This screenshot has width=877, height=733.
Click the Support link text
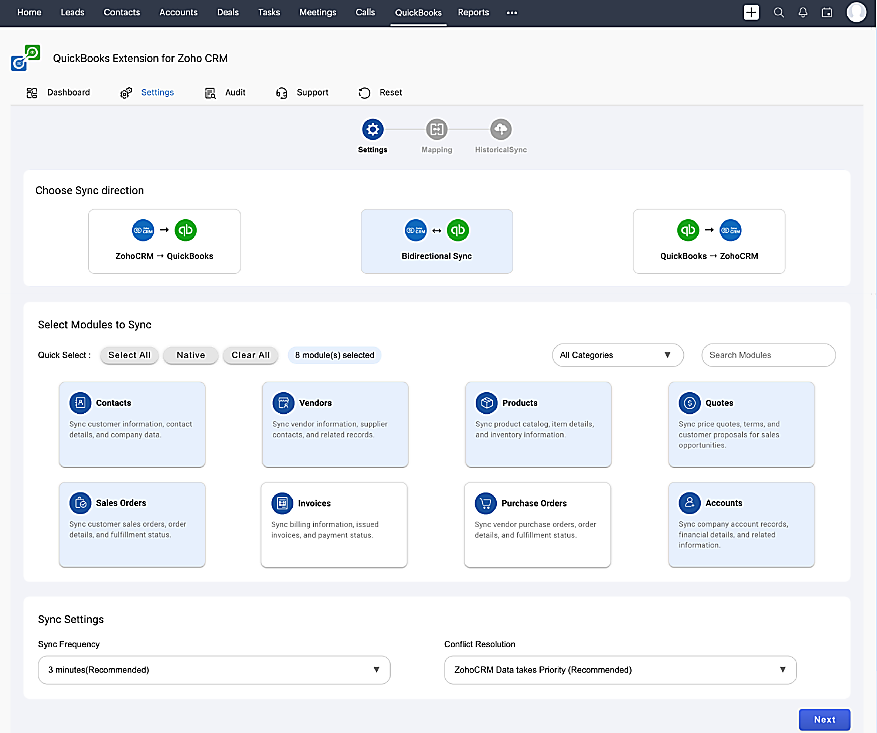coord(313,93)
